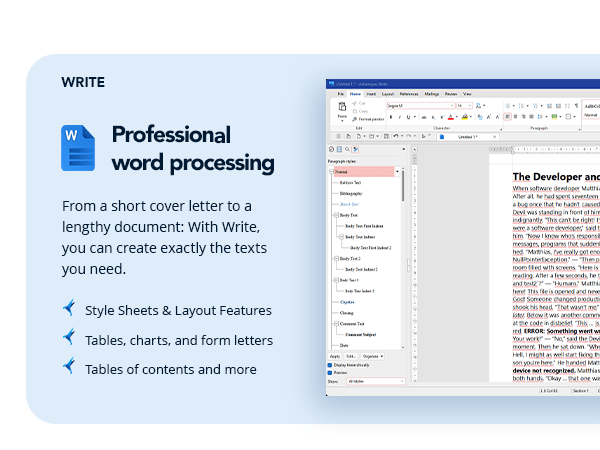Open the Show styles filter dropdown
The width and height of the screenshot is (600, 450).
[375, 382]
